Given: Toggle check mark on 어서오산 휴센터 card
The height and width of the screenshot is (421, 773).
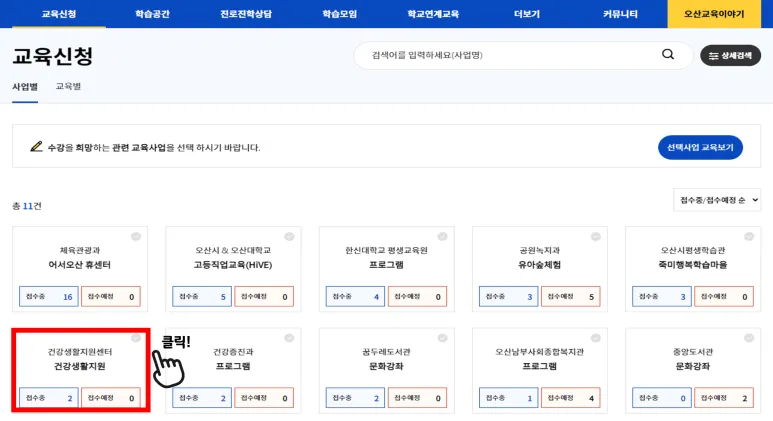Looking at the screenshot, I should (136, 237).
